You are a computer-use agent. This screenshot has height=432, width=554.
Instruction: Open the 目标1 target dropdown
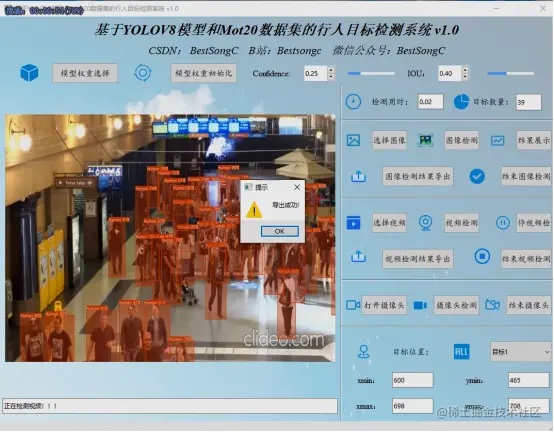pyautogui.click(x=520, y=352)
